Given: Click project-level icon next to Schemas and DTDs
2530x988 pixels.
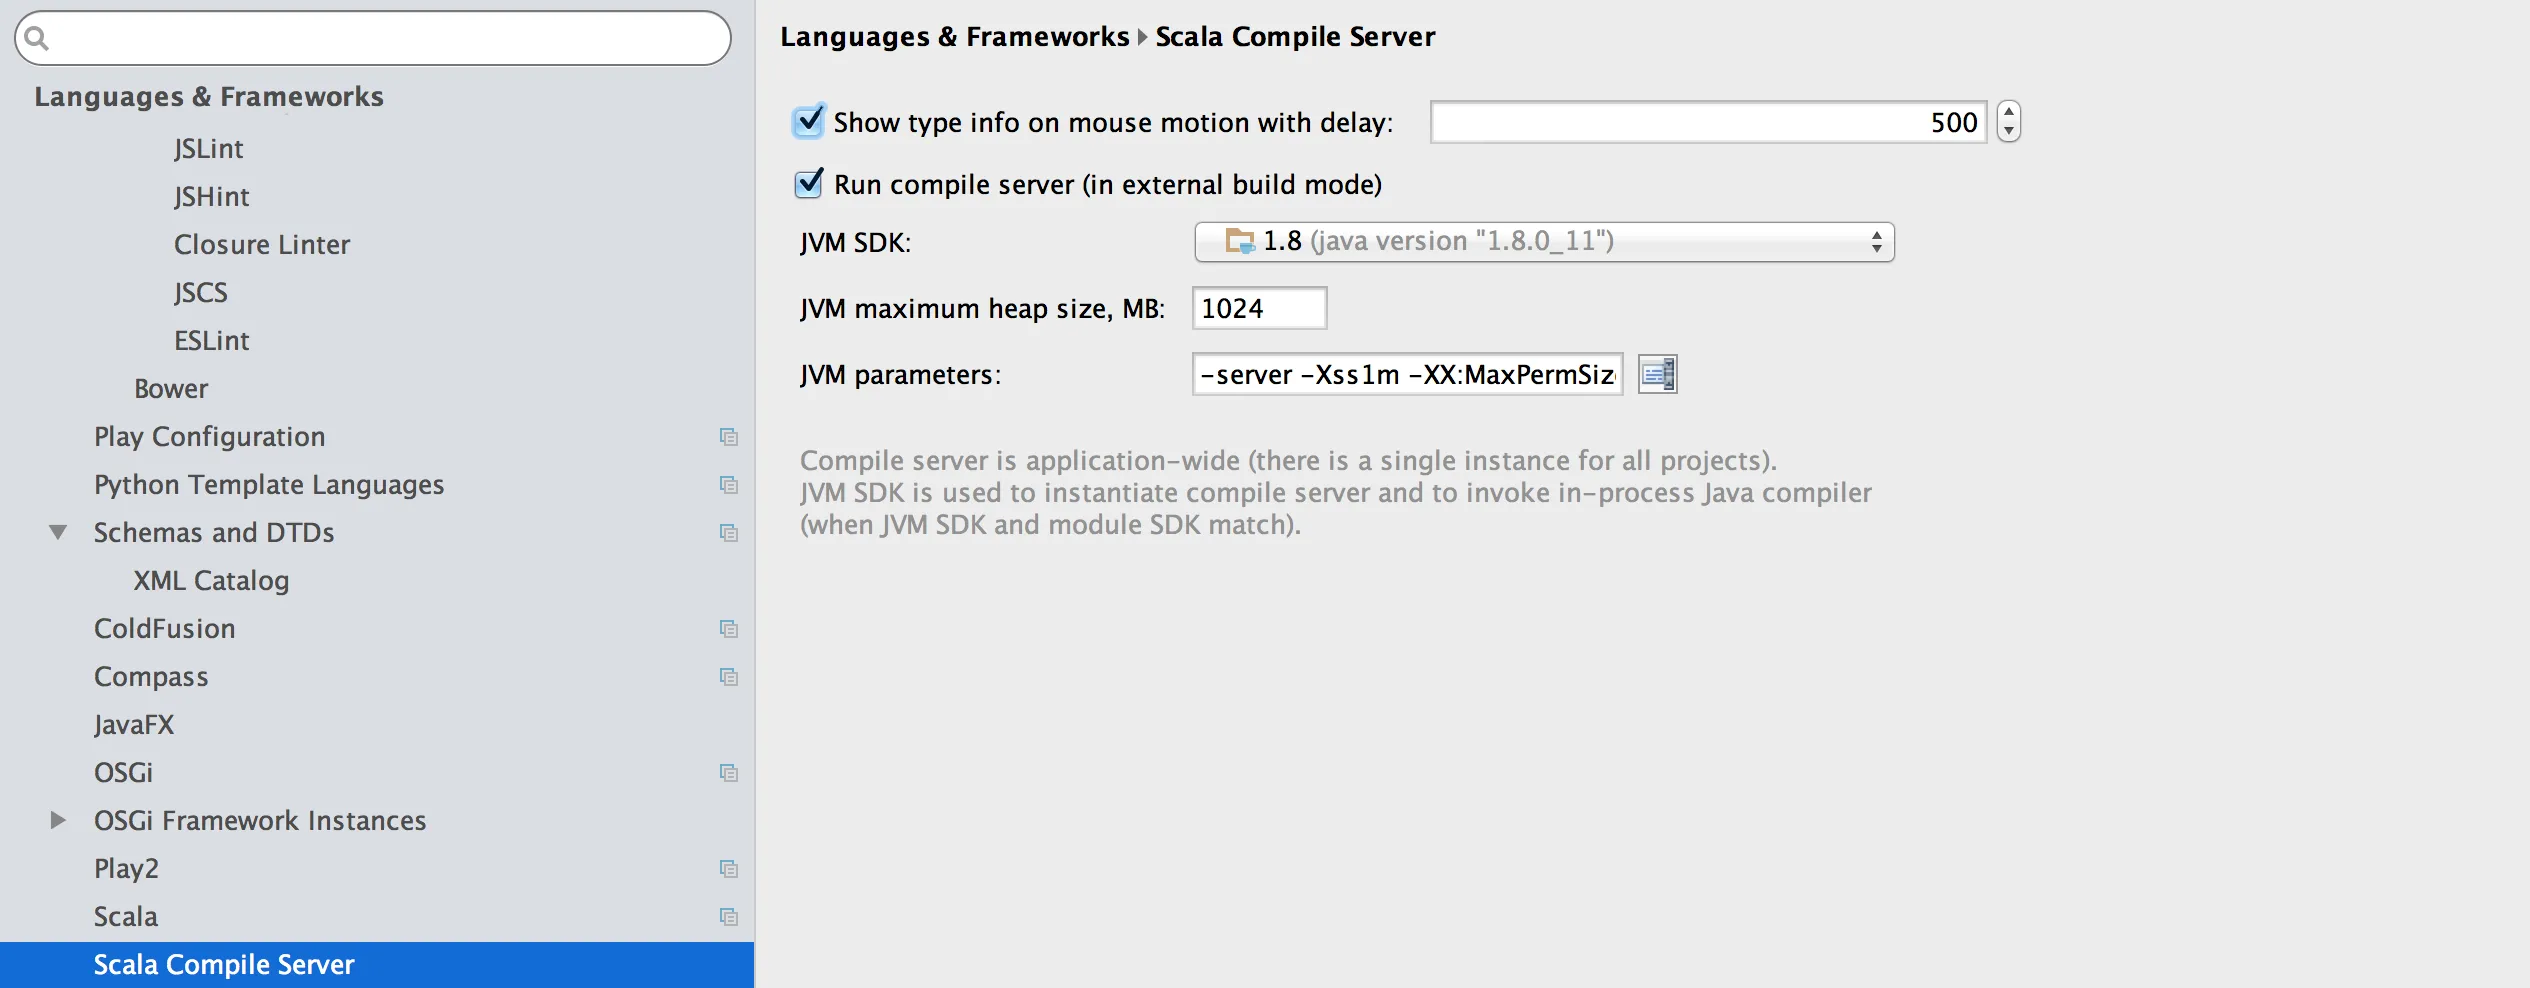Looking at the screenshot, I should tap(729, 533).
